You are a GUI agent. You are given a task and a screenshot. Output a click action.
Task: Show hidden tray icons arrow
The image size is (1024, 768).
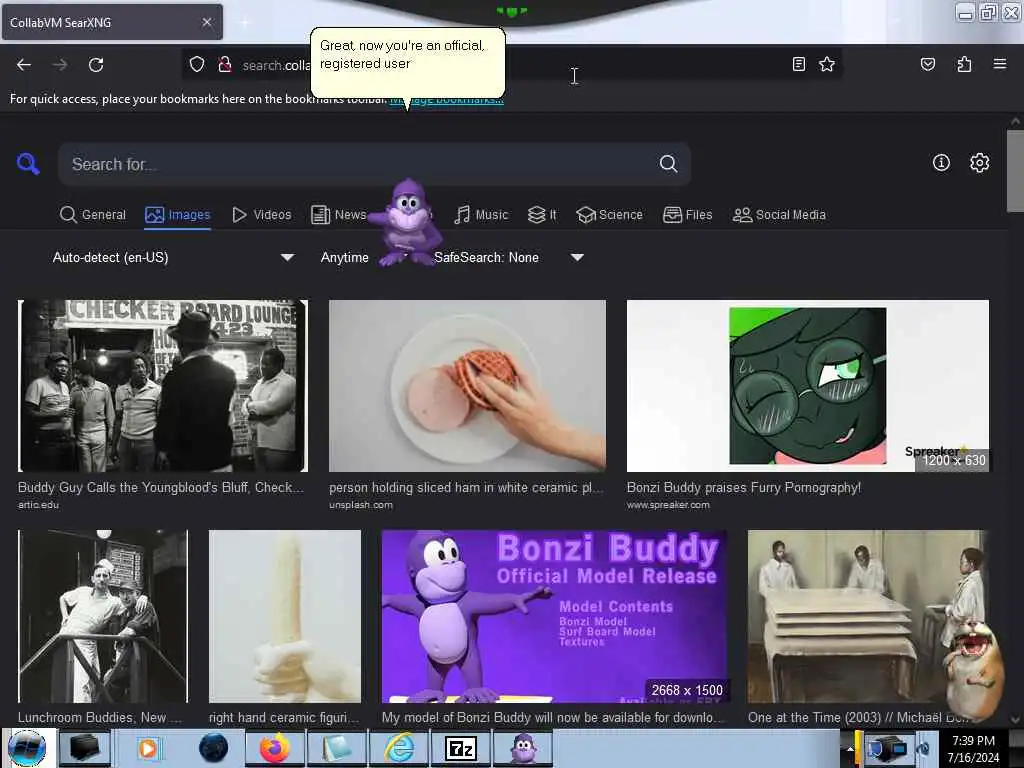coord(850,748)
